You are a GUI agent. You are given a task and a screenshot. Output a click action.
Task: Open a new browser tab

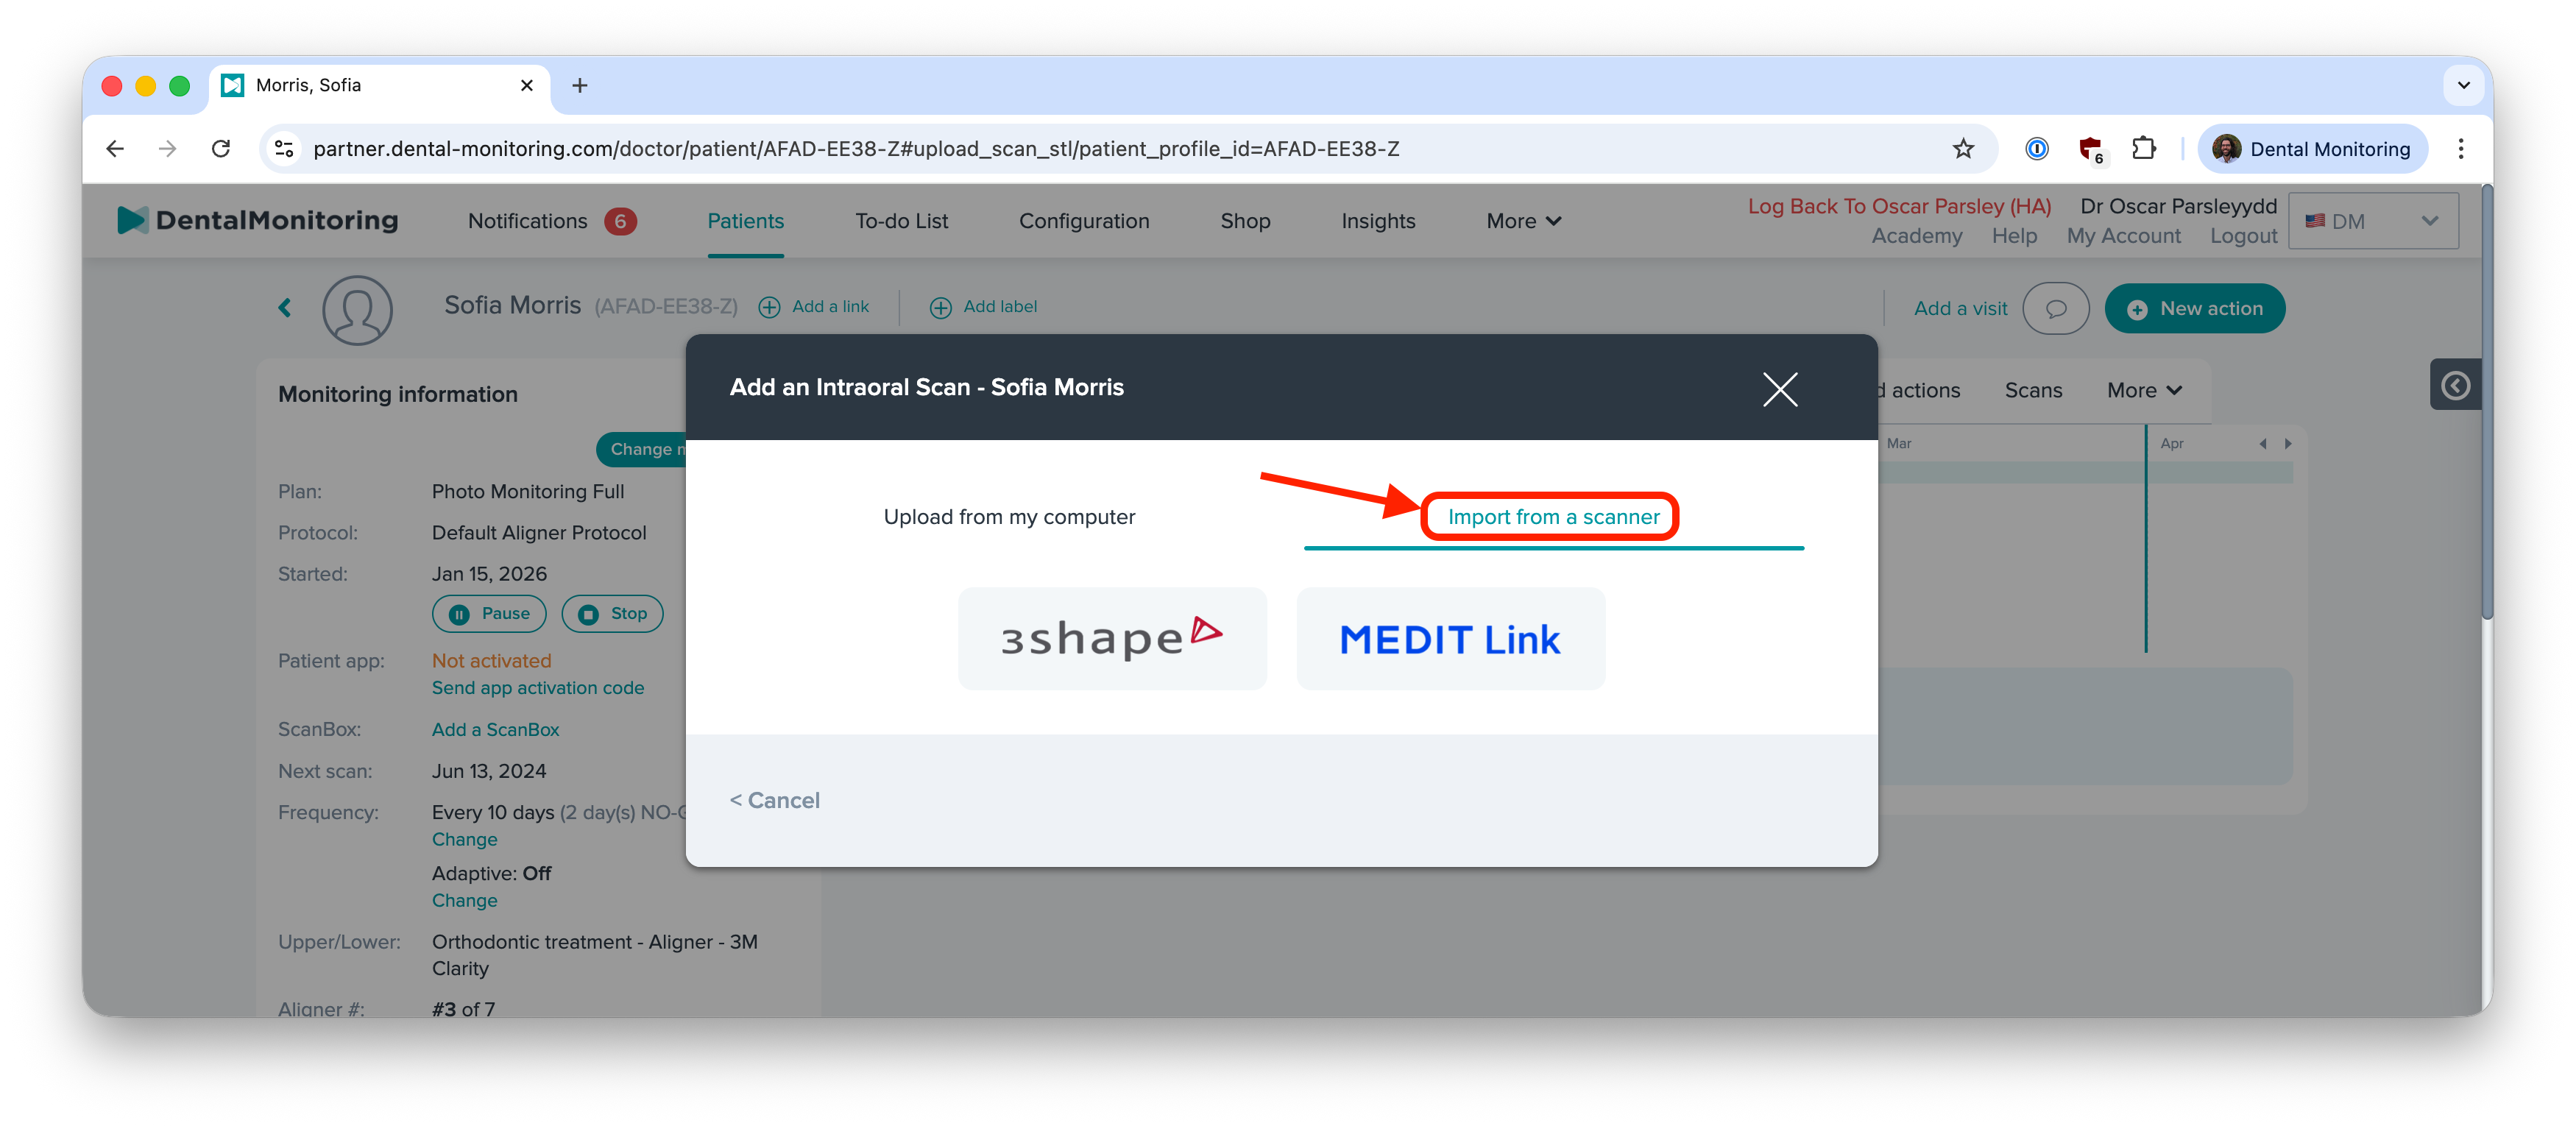(580, 86)
